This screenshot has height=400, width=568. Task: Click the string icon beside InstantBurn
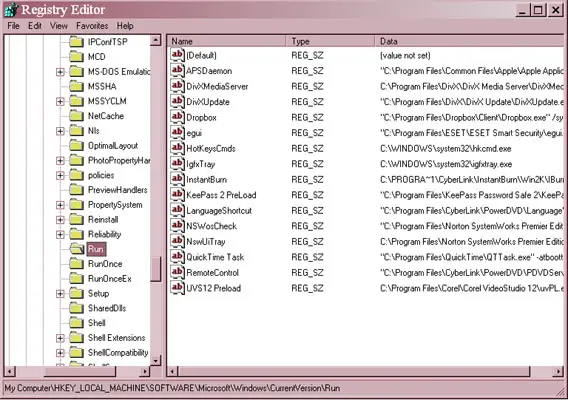[177, 179]
